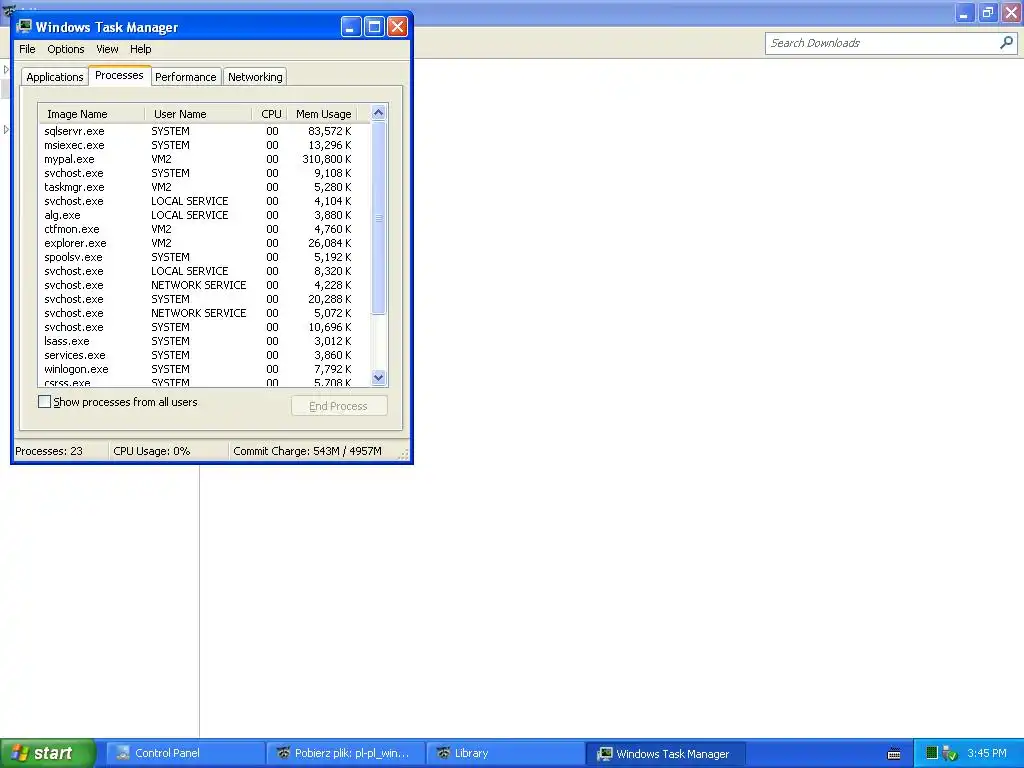This screenshot has height=768, width=1024.
Task: Enable Show processes from all users
Action: 44,402
